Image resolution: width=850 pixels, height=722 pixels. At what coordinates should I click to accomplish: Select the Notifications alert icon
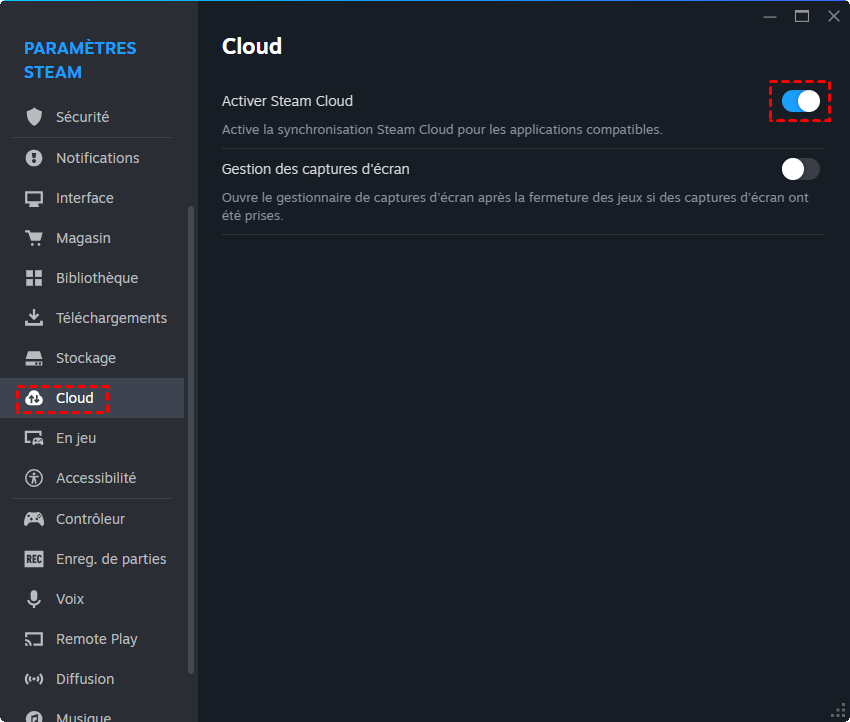pos(35,158)
